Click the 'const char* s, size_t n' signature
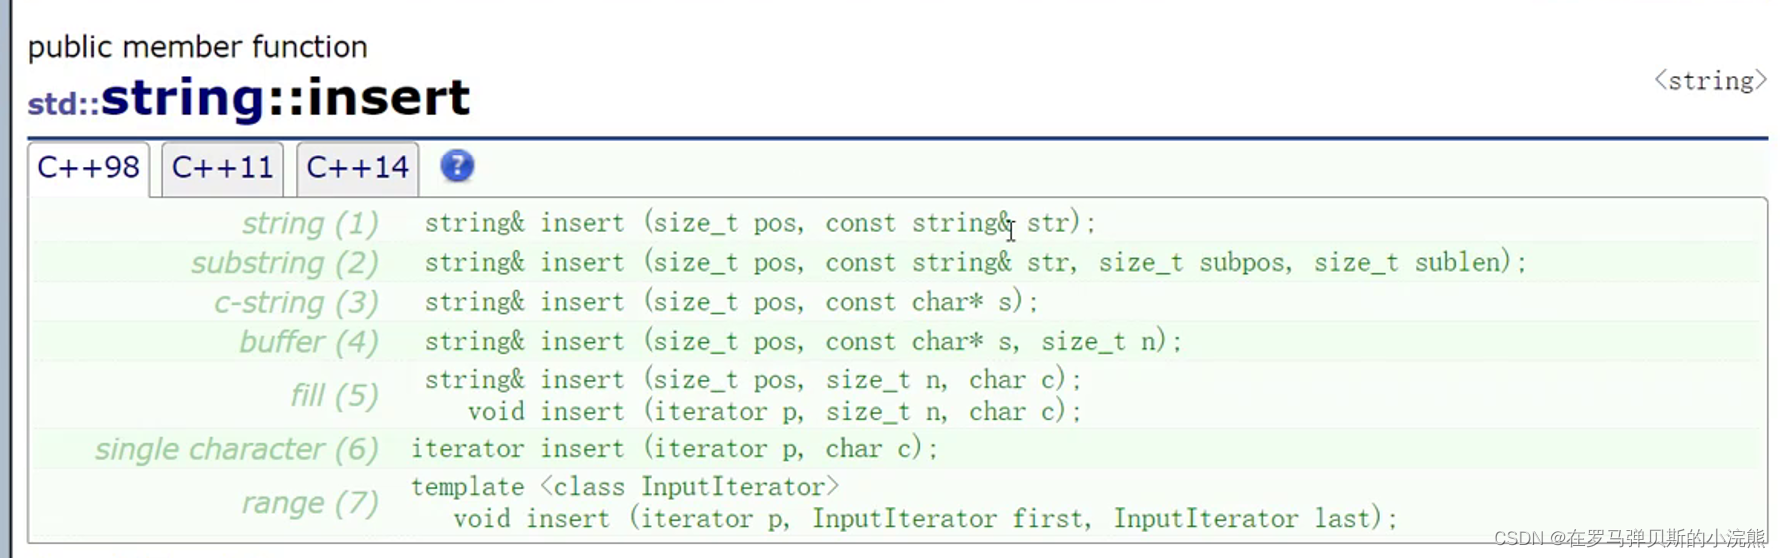Image resolution: width=1780 pixels, height=558 pixels. tap(803, 342)
